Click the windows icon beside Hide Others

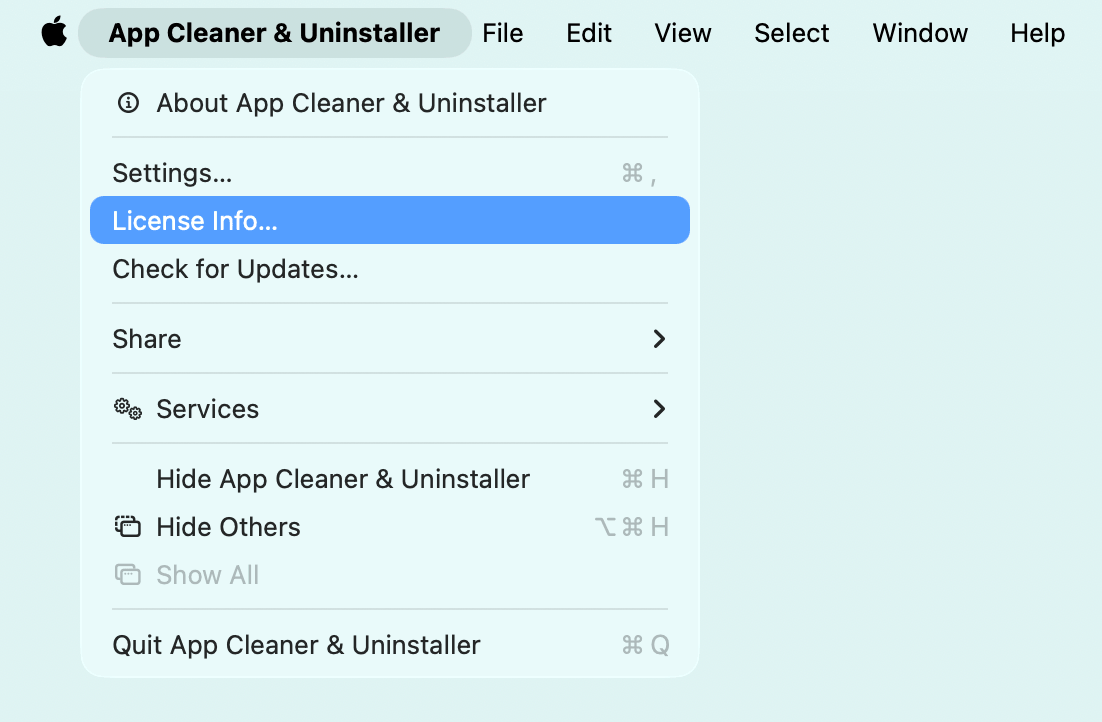coord(127,526)
